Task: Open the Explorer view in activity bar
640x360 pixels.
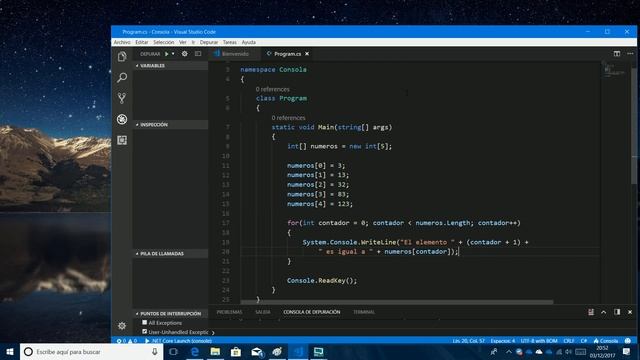Action: pos(122,56)
